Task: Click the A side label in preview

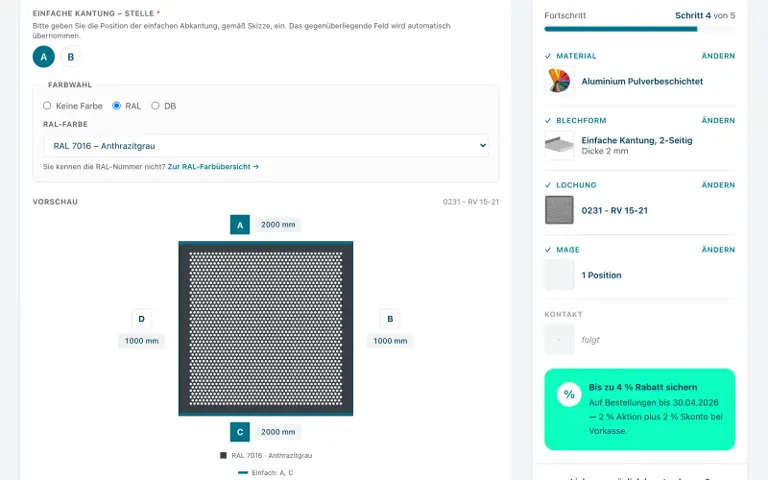Action: point(240,225)
